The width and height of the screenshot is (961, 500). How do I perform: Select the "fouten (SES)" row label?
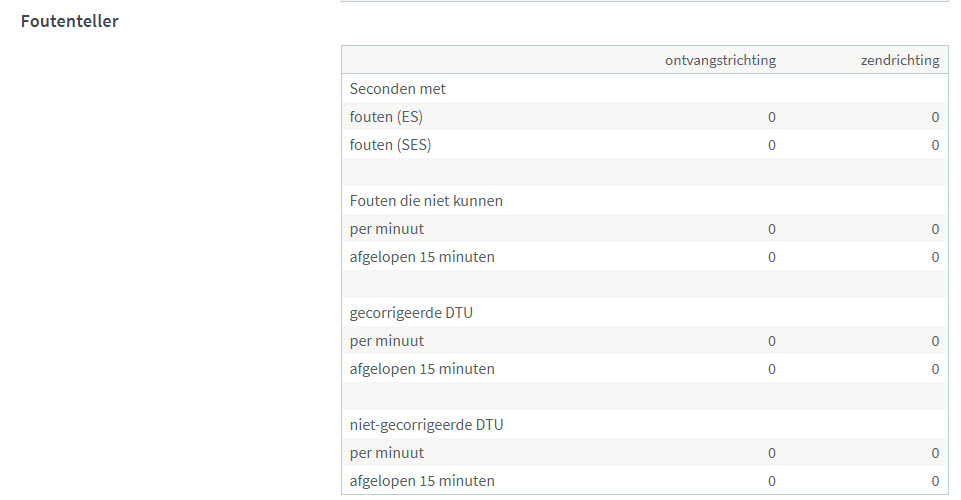click(391, 145)
